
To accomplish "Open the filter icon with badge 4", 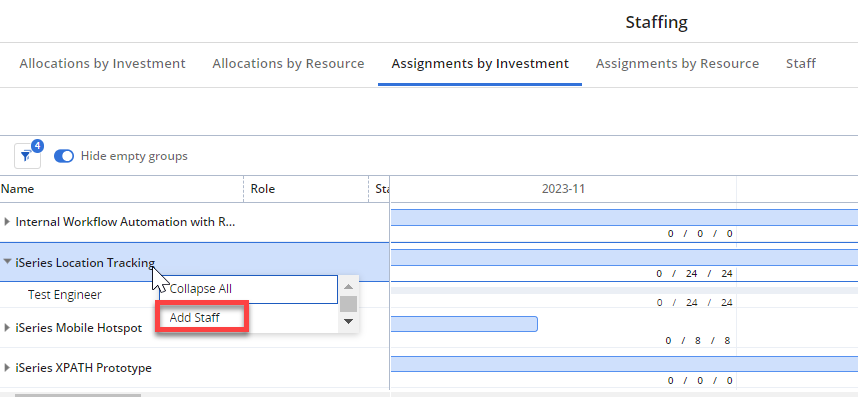I will [27, 156].
